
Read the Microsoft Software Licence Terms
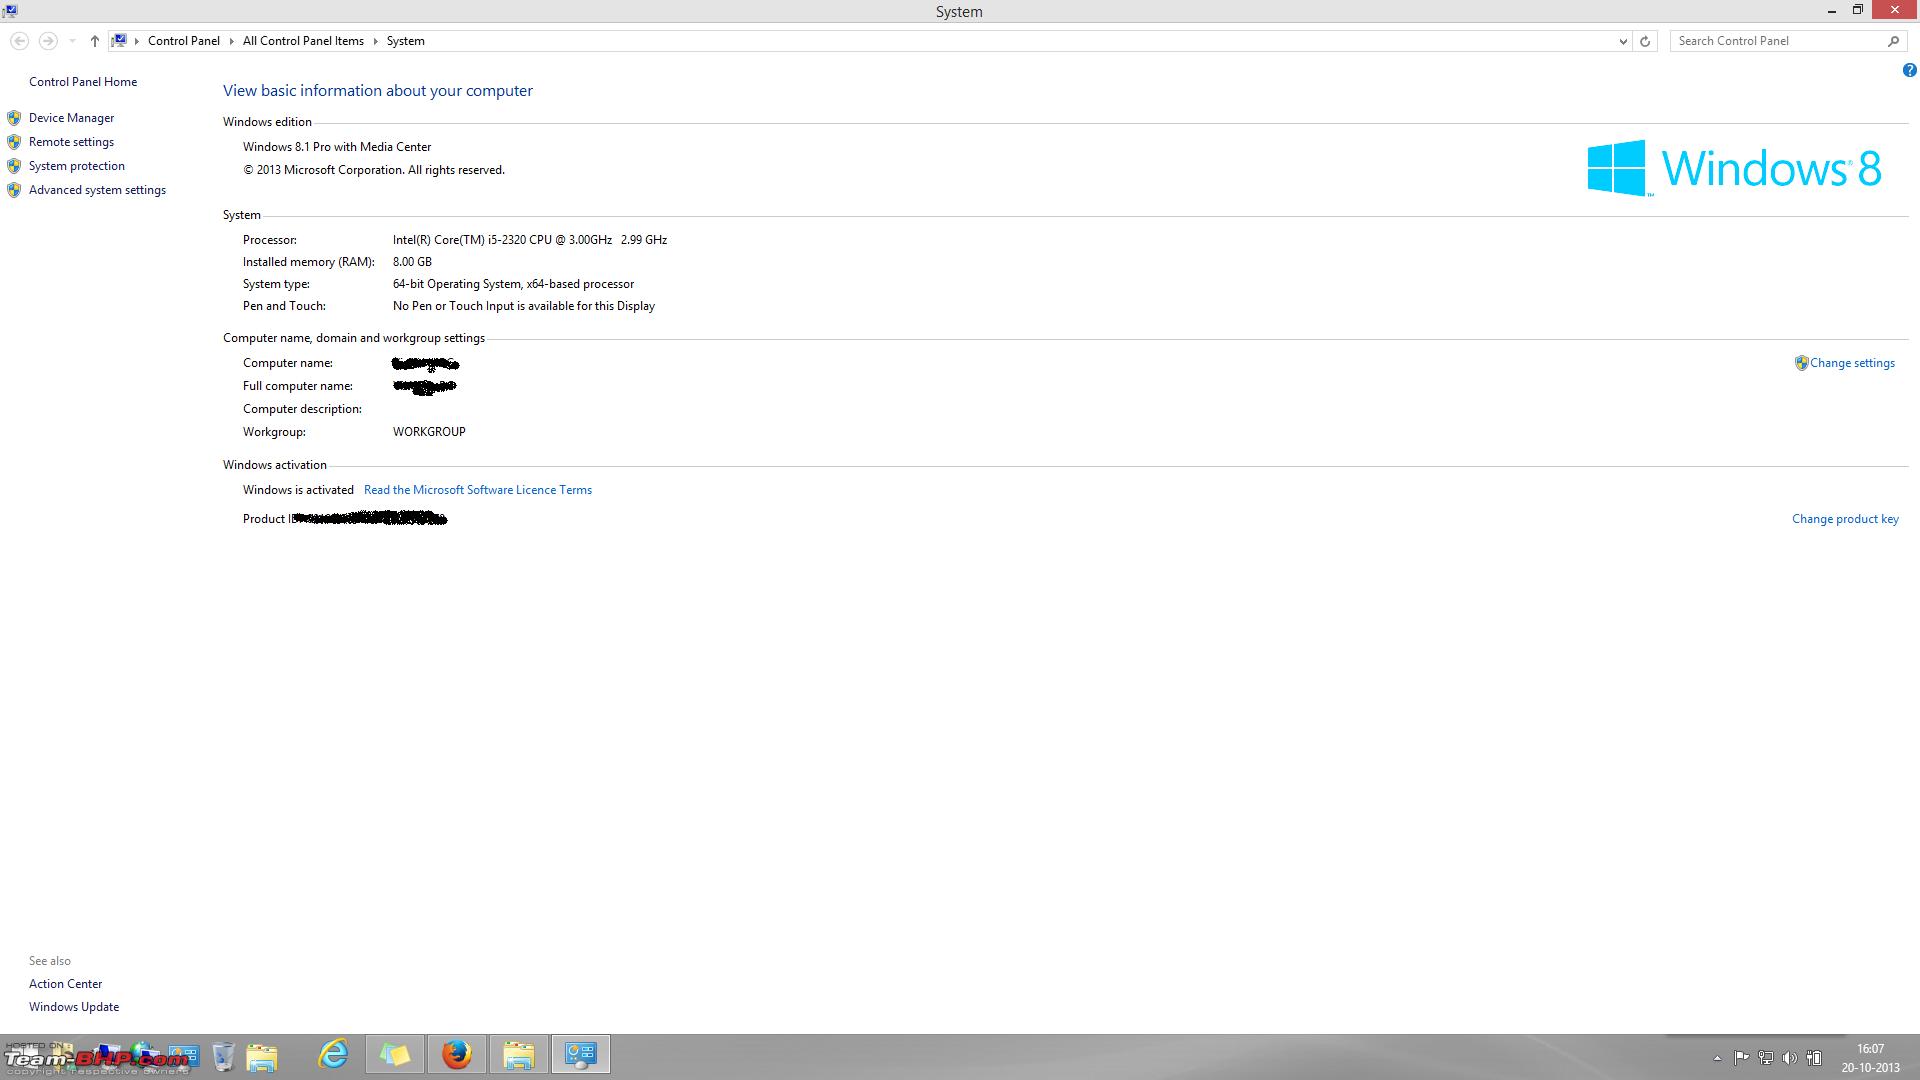click(x=478, y=490)
